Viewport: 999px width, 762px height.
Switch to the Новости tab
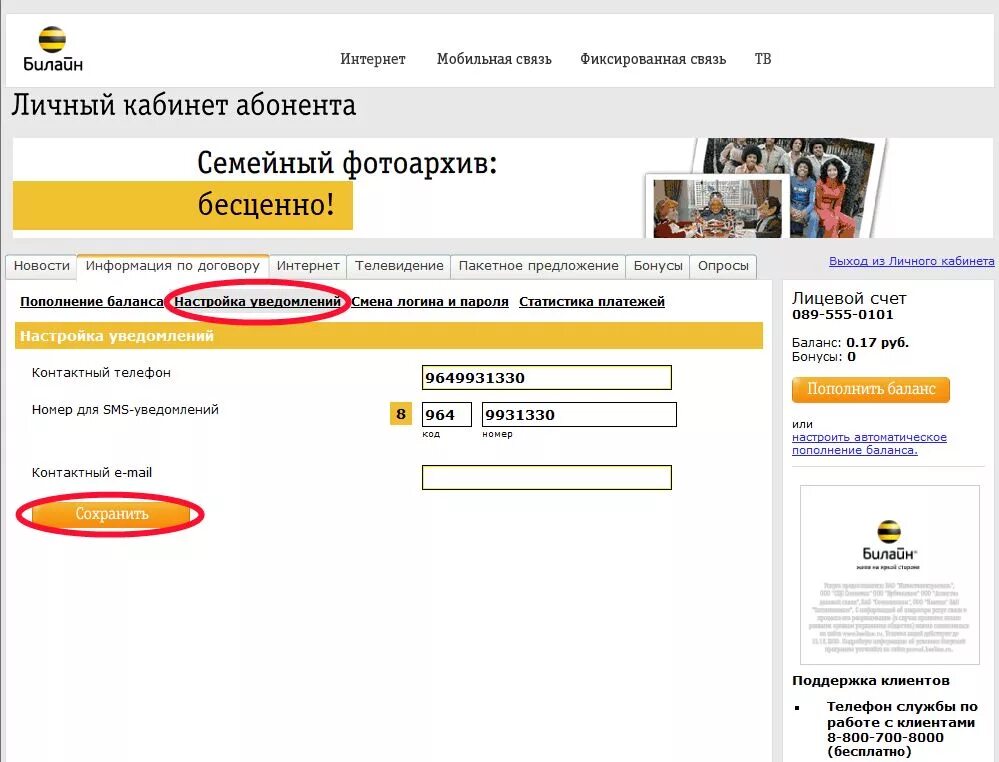click(41, 266)
